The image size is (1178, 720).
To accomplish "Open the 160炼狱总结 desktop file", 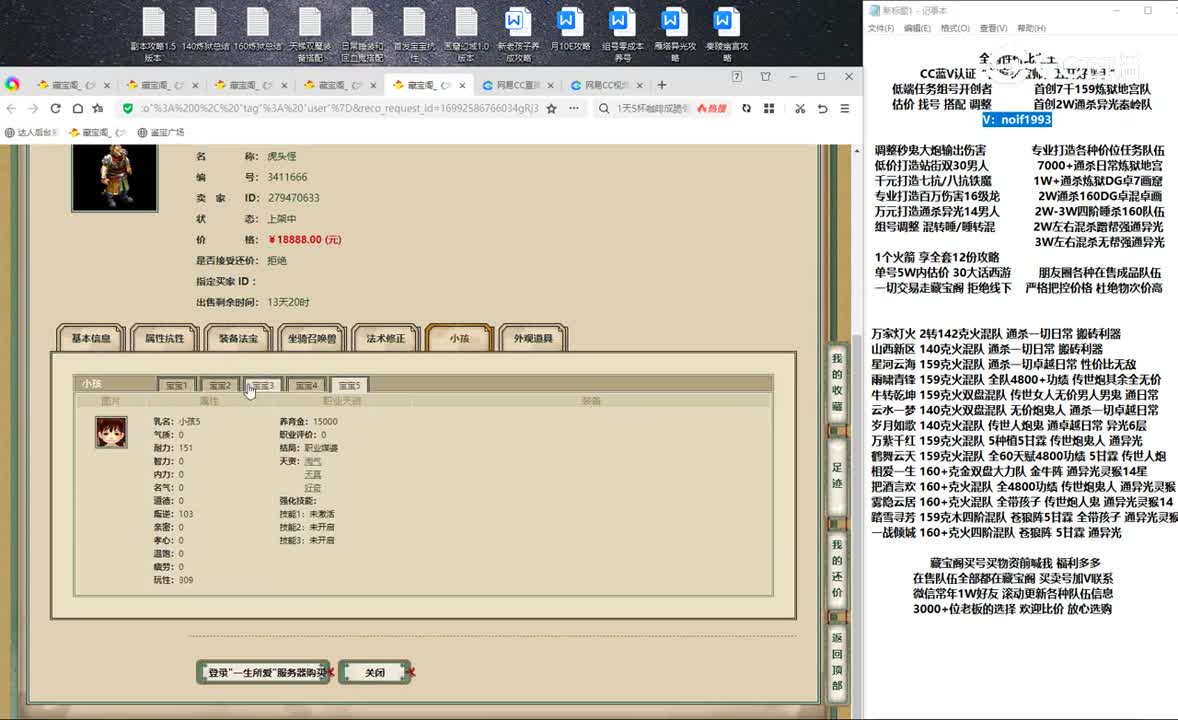I will click(258, 30).
